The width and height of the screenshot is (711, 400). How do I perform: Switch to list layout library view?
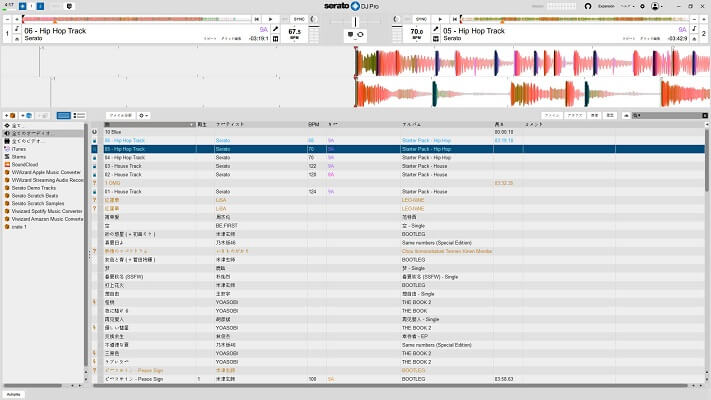pyautogui.click(x=79, y=116)
